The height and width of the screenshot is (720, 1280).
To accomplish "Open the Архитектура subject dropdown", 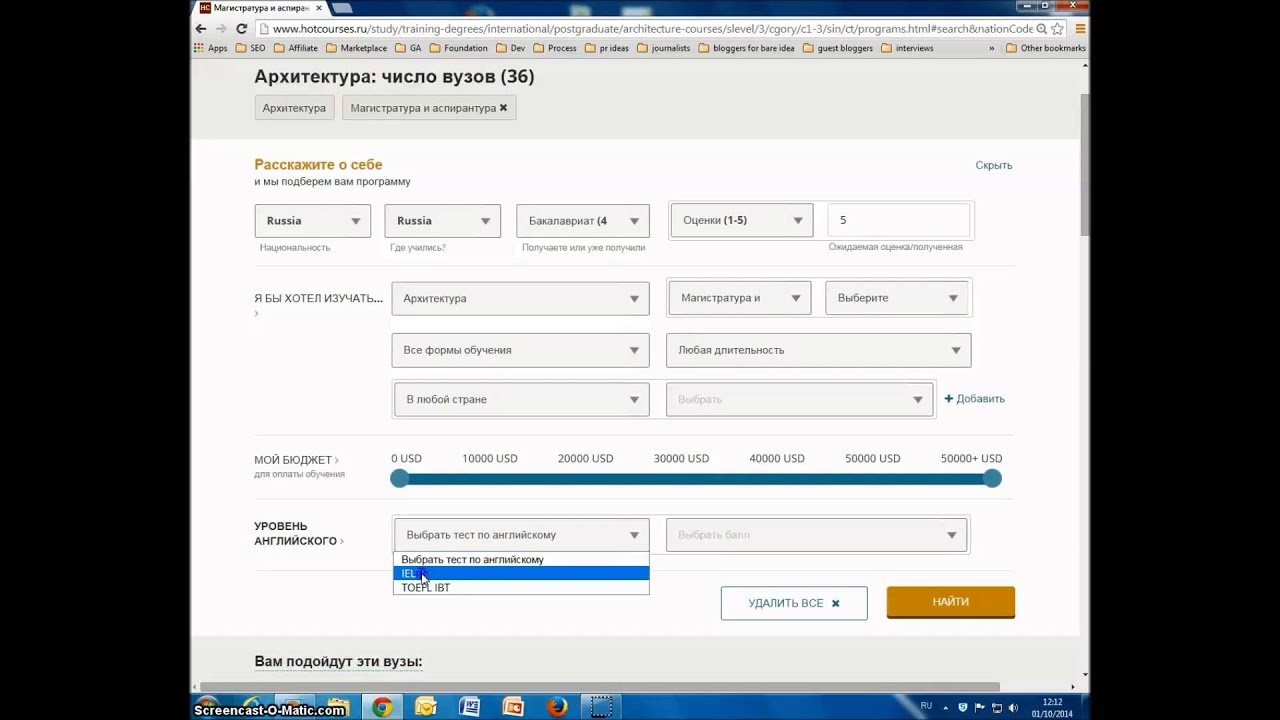I will [520, 298].
